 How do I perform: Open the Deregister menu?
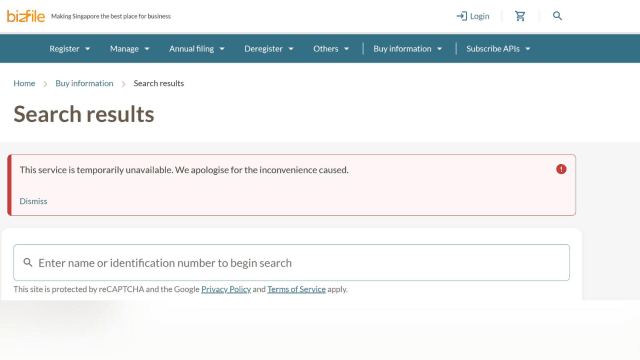tap(269, 49)
